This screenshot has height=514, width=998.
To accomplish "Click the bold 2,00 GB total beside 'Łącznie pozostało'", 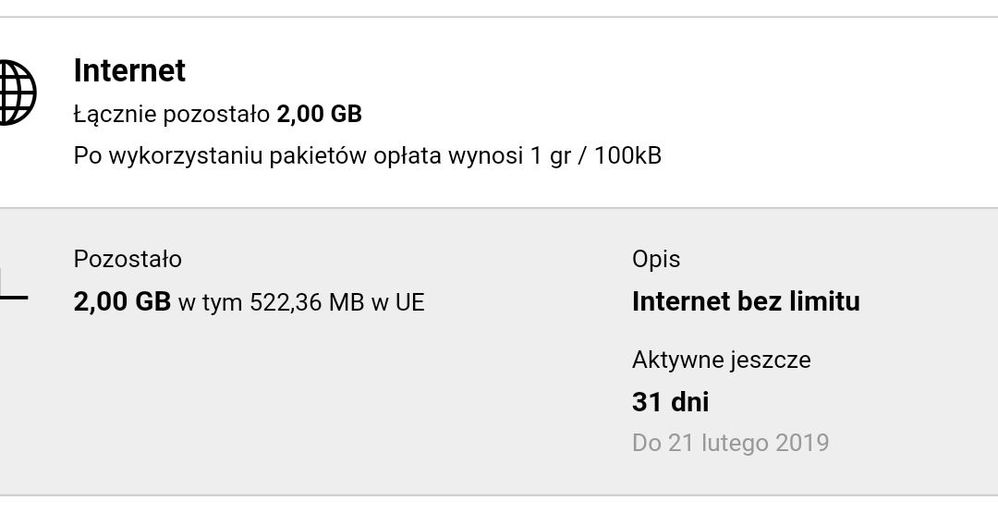I will click(319, 115).
